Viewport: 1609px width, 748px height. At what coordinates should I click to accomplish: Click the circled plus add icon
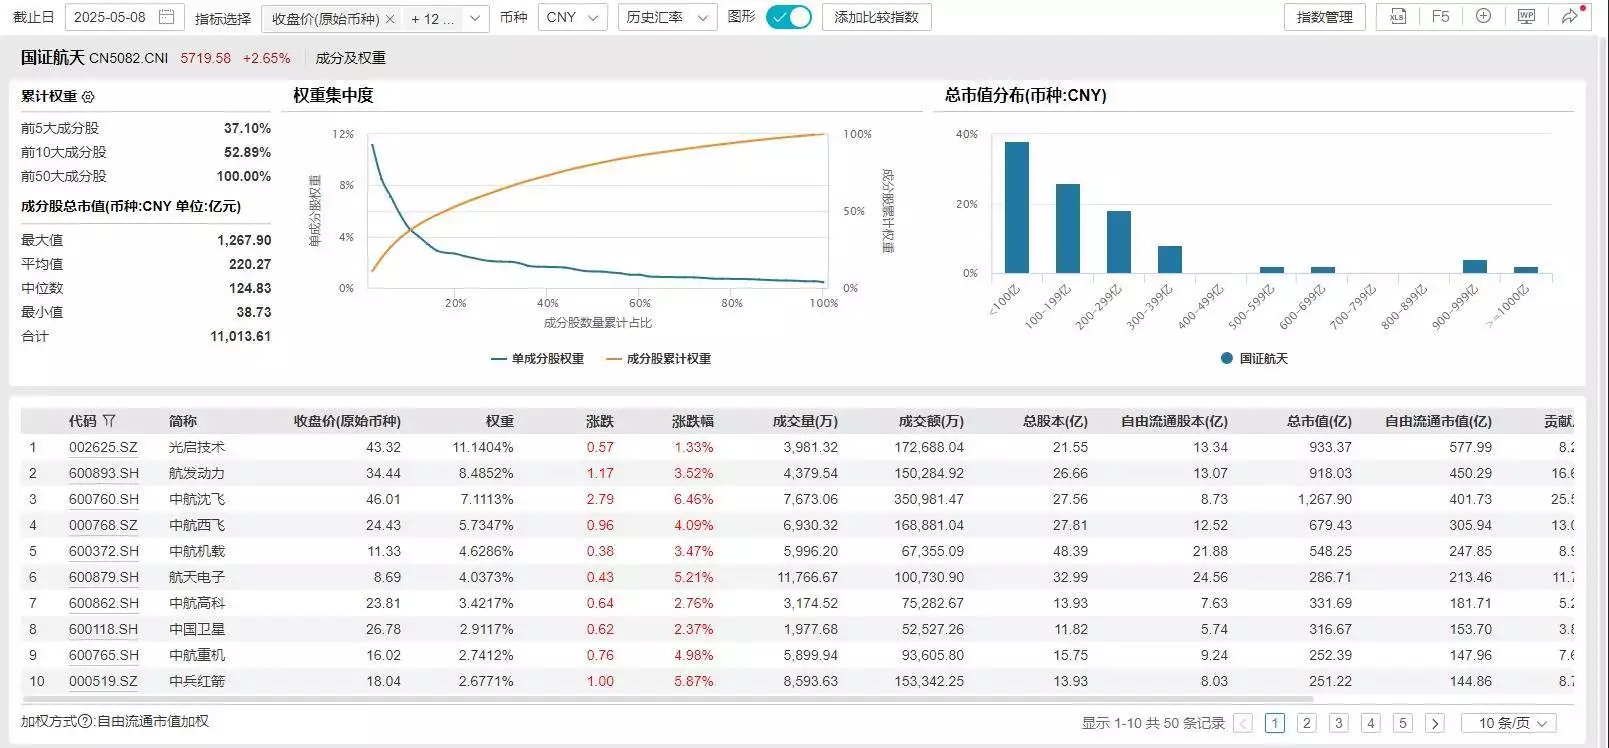[1483, 16]
